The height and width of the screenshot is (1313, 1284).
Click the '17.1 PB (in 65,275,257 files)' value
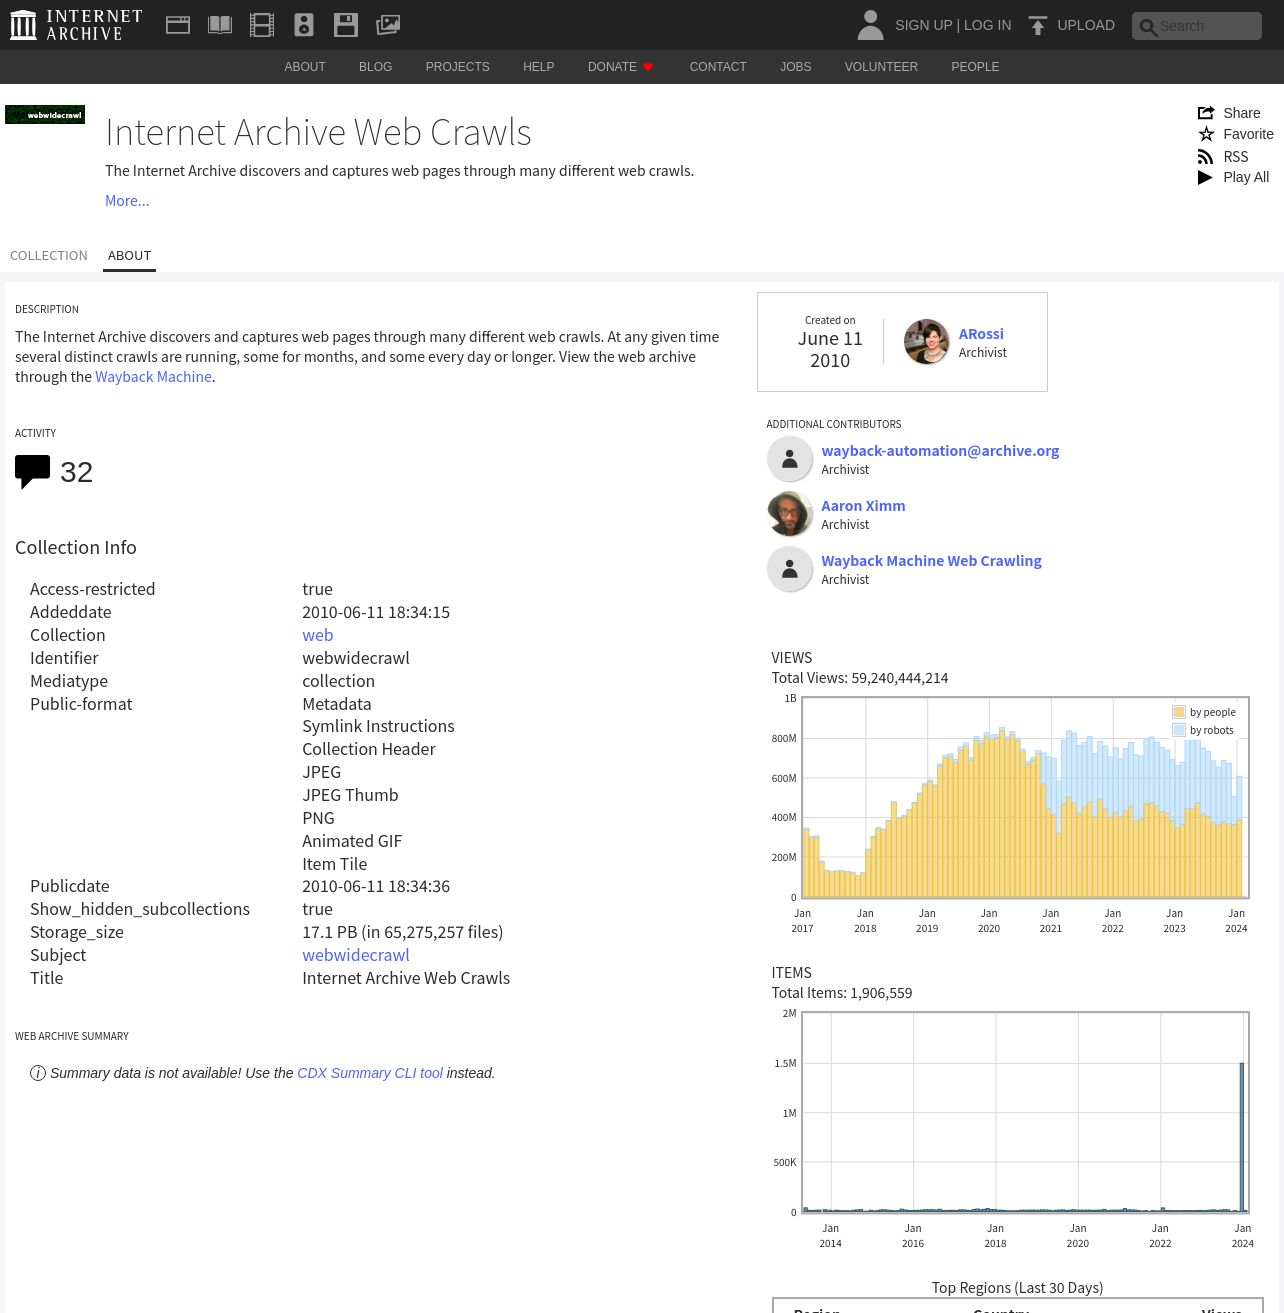(x=403, y=932)
